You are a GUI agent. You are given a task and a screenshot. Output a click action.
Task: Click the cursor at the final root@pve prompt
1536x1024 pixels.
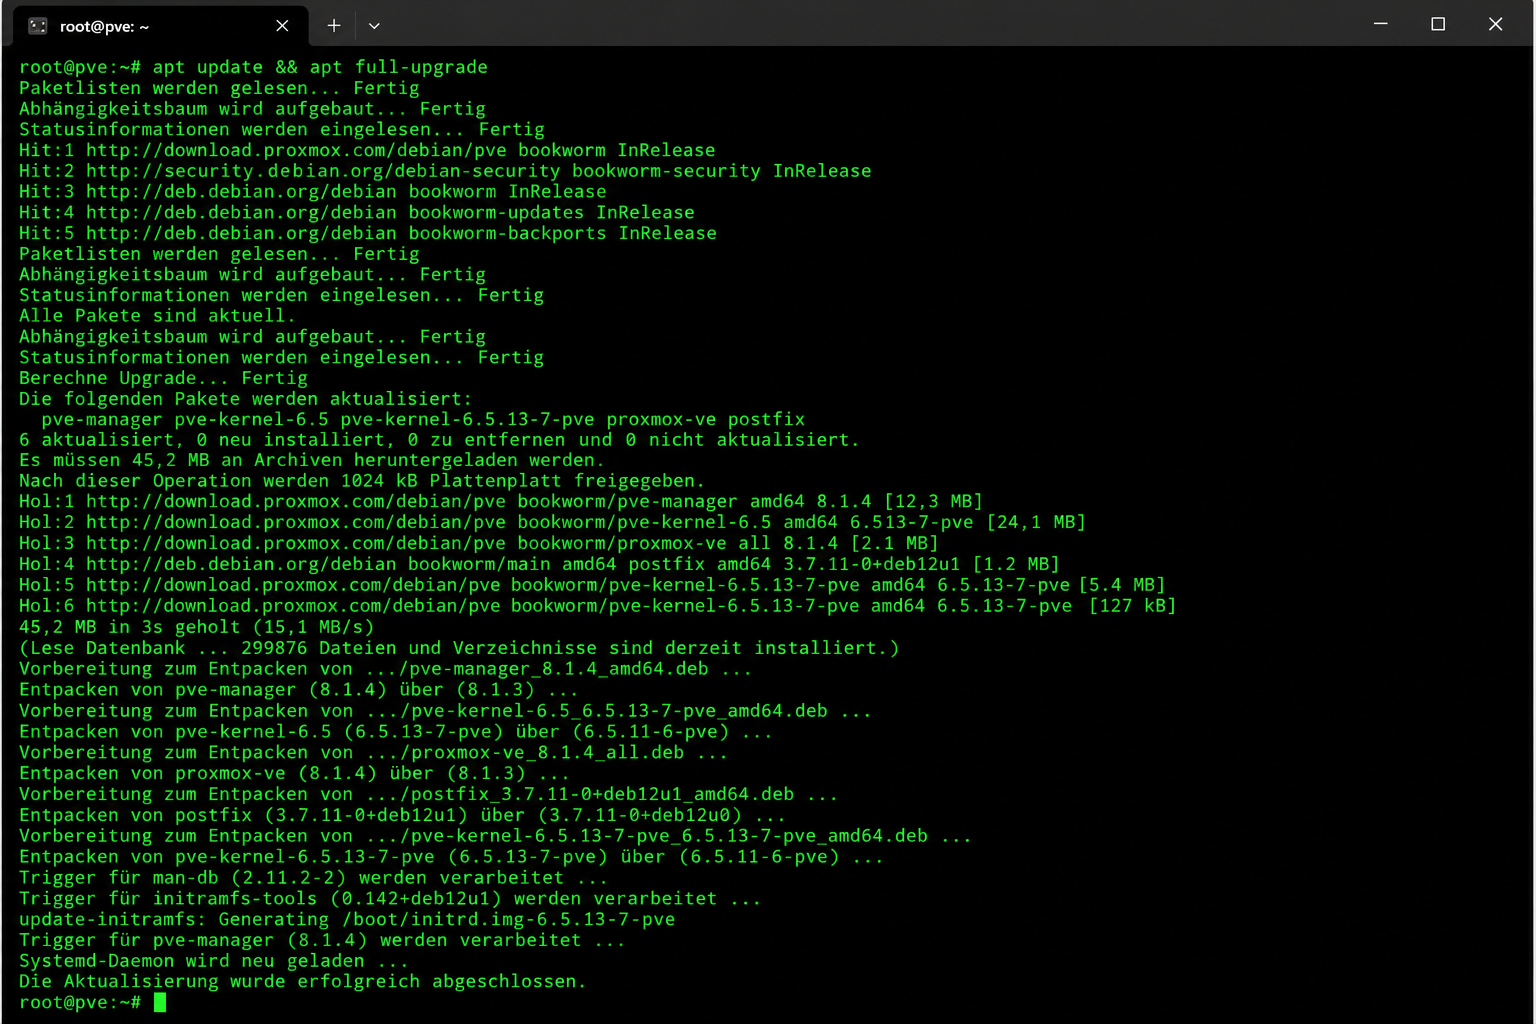pyautogui.click(x=160, y=1002)
